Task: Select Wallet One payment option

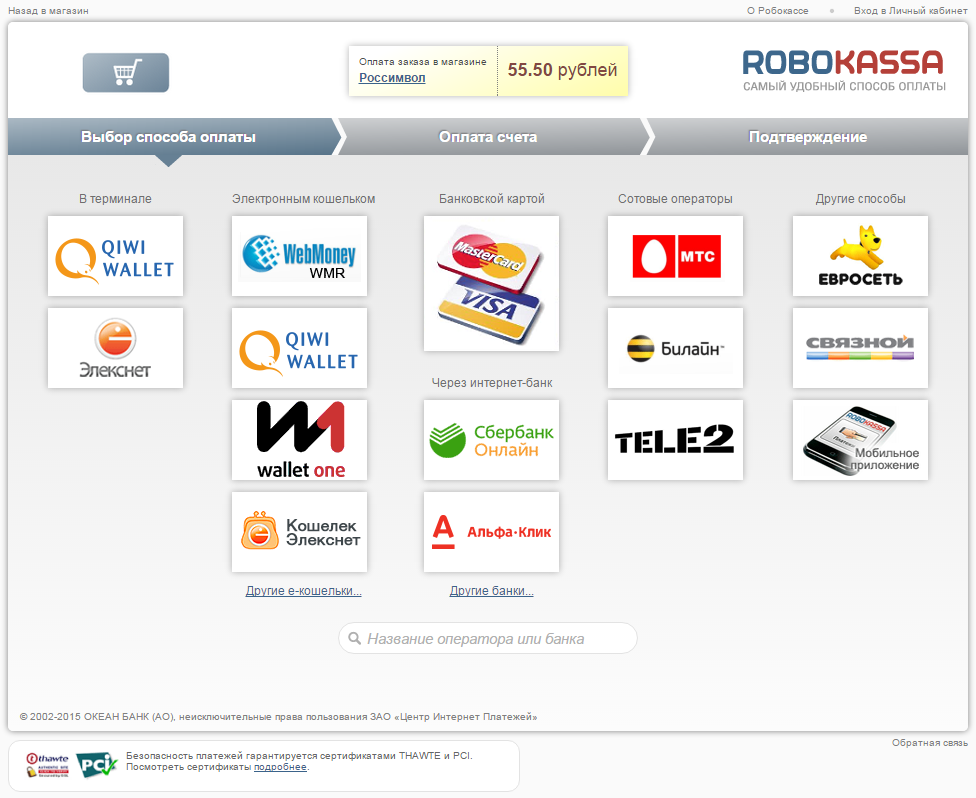Action: pos(299,440)
